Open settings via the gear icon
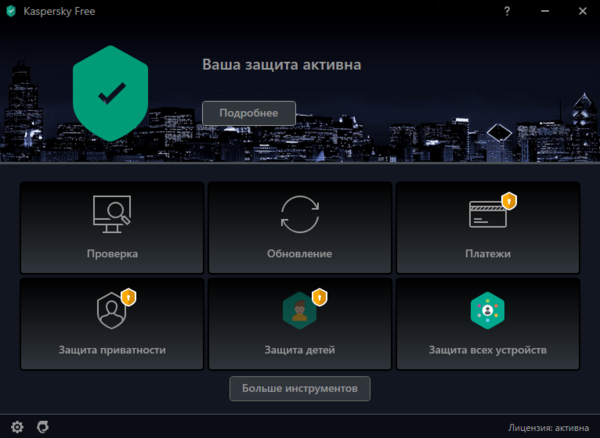This screenshot has width=600, height=438. [x=17, y=427]
